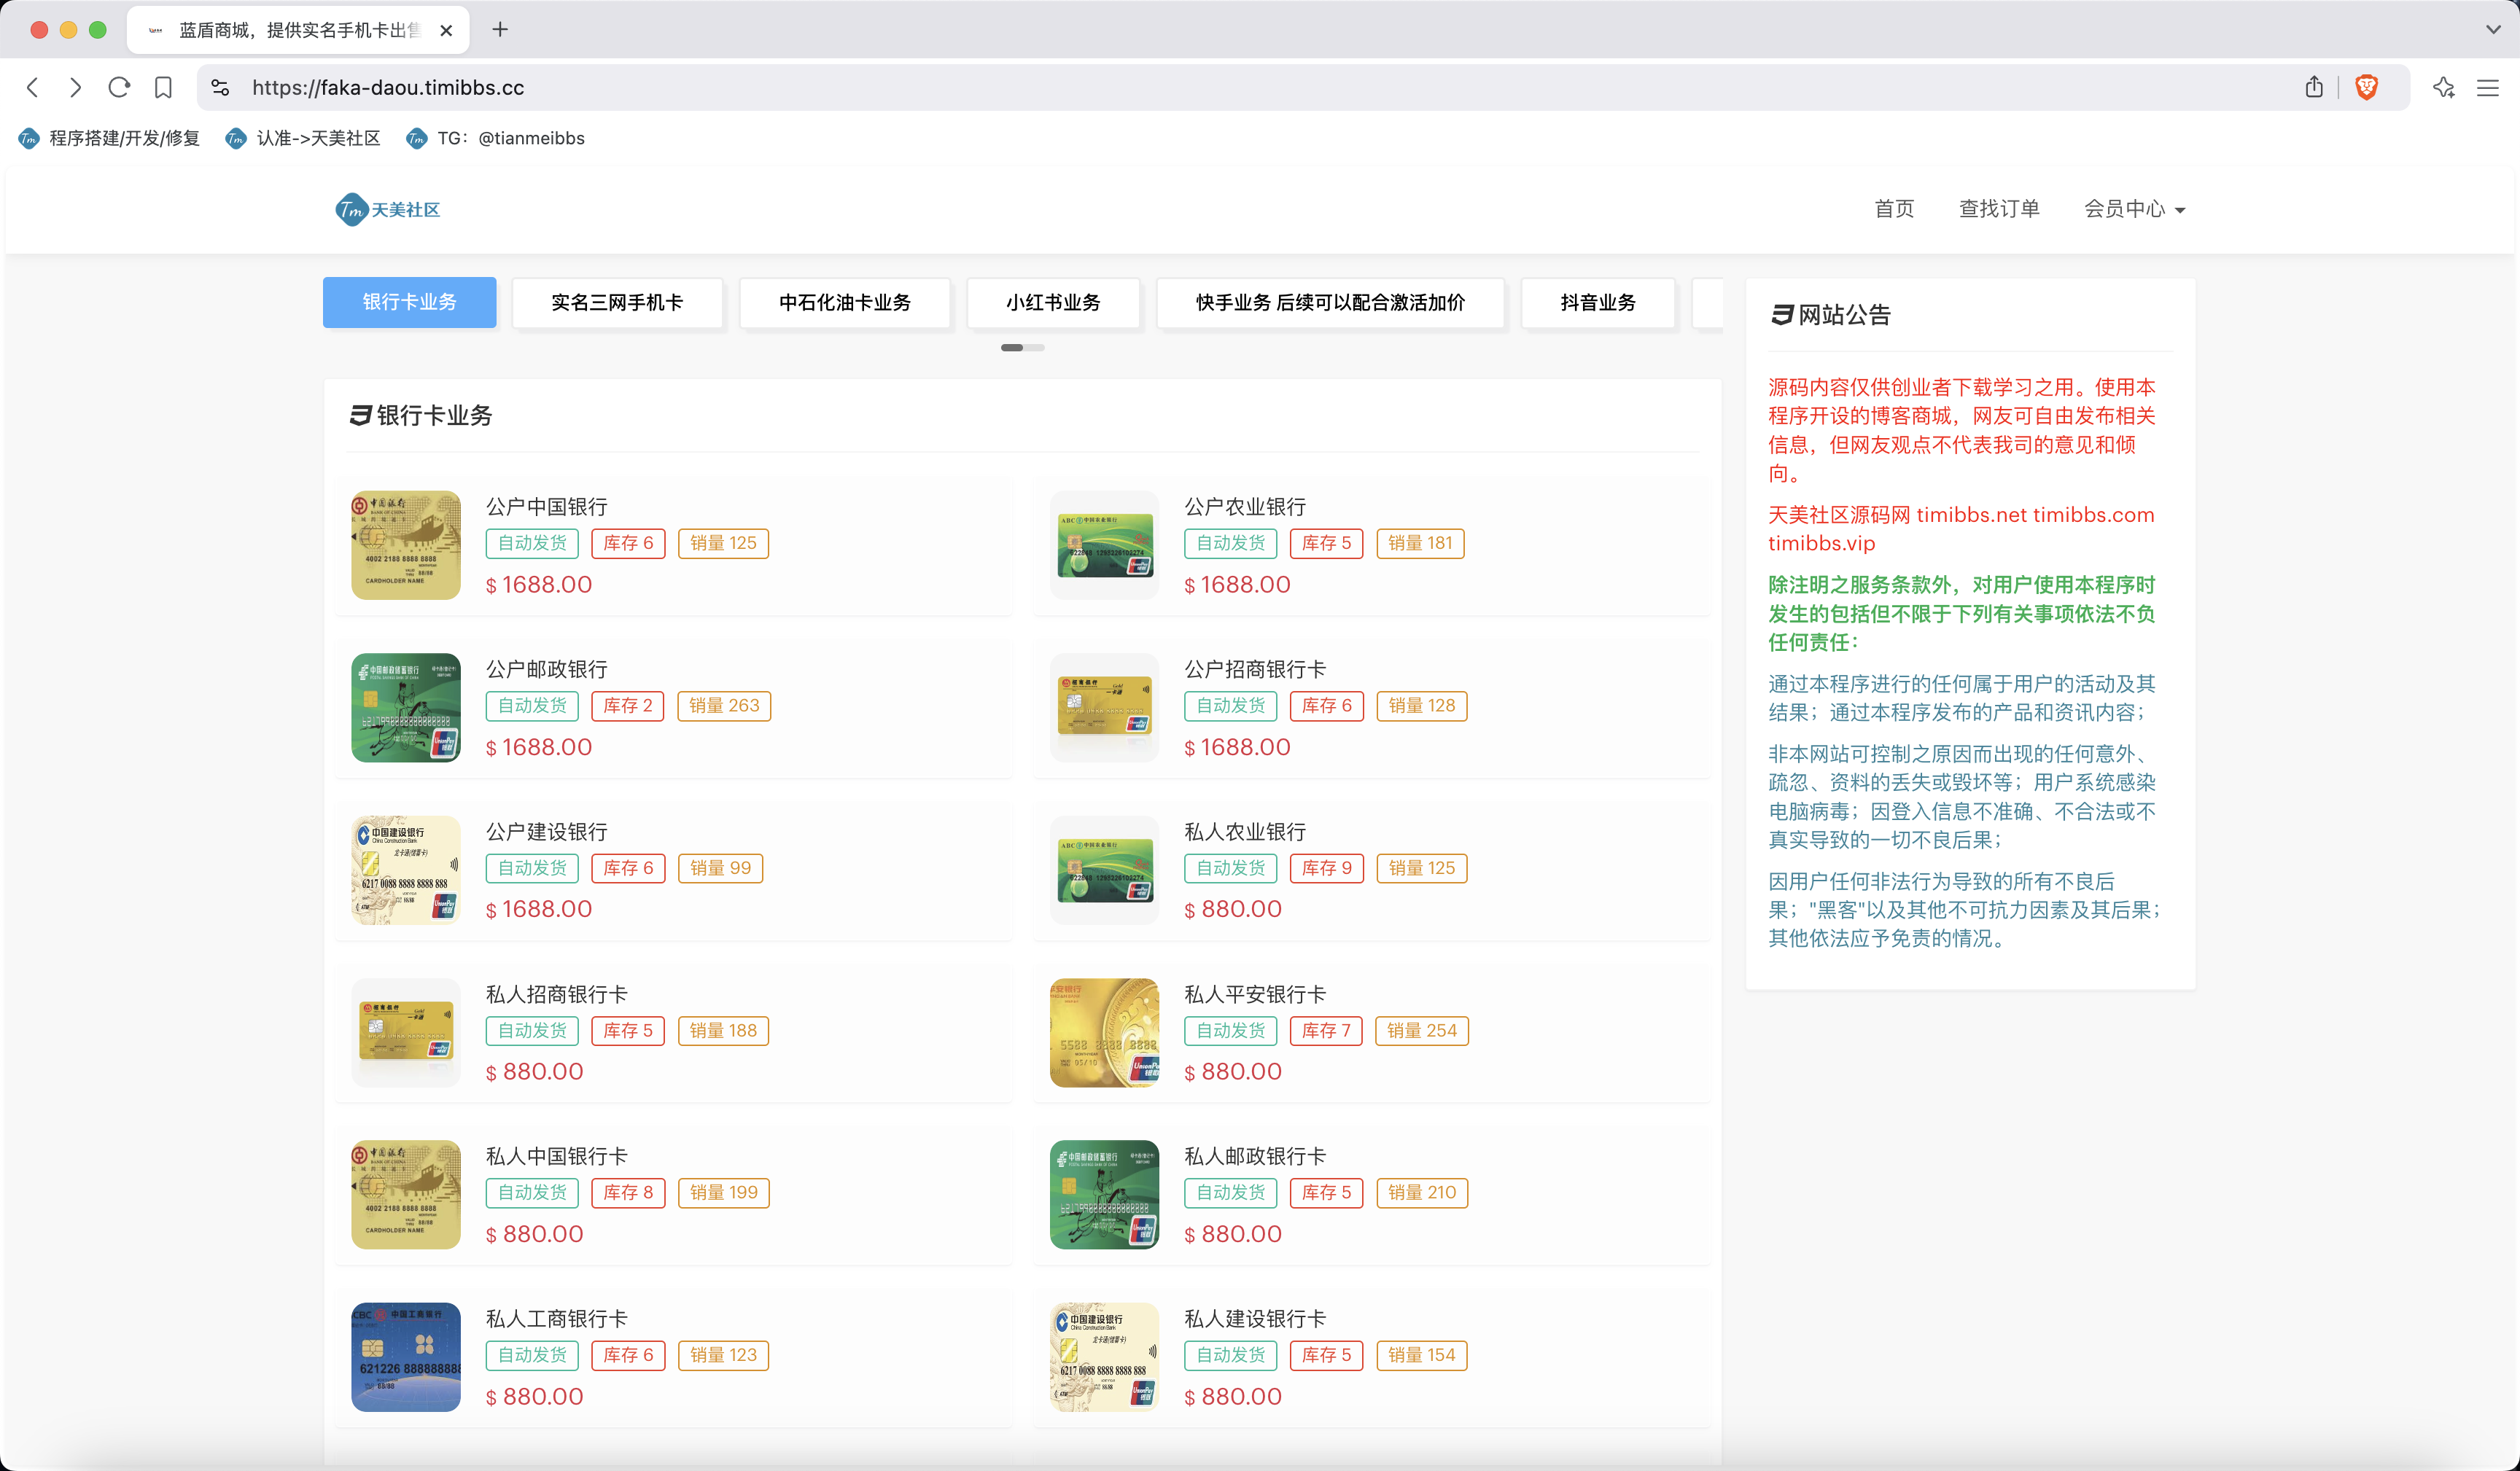Click 销量 210 tag on 私人邮政银行卡
2520x1471 pixels.
click(1422, 1192)
